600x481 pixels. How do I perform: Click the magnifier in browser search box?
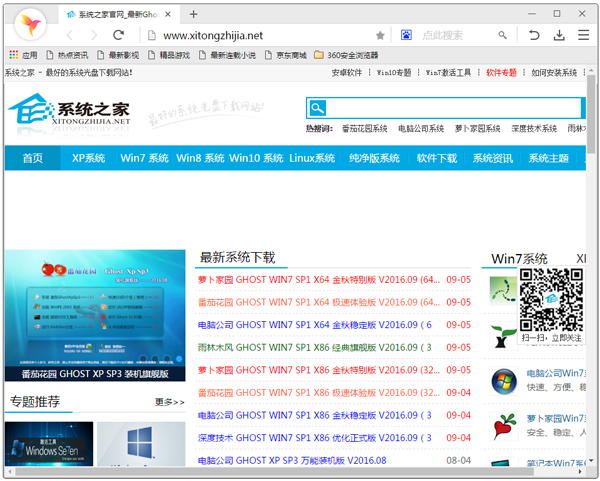(x=502, y=35)
